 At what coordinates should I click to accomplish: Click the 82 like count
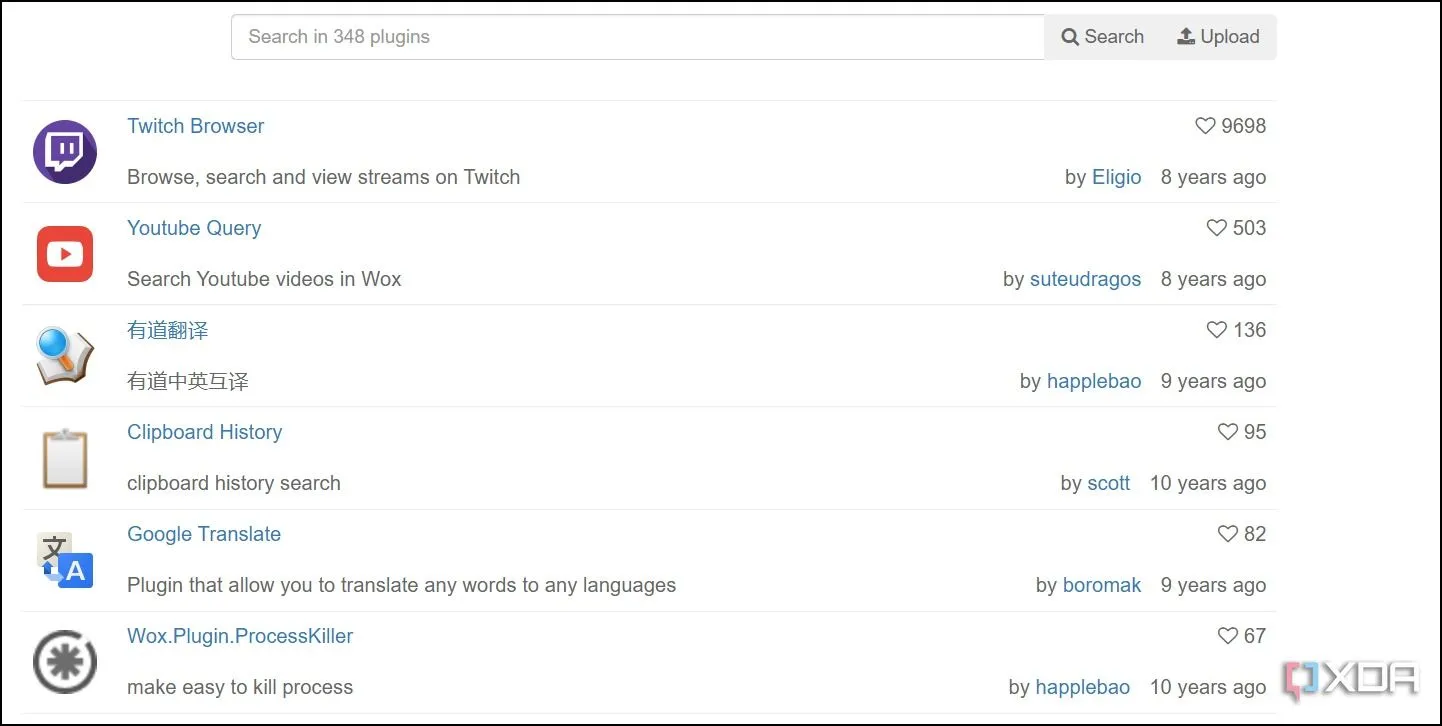tap(1255, 534)
